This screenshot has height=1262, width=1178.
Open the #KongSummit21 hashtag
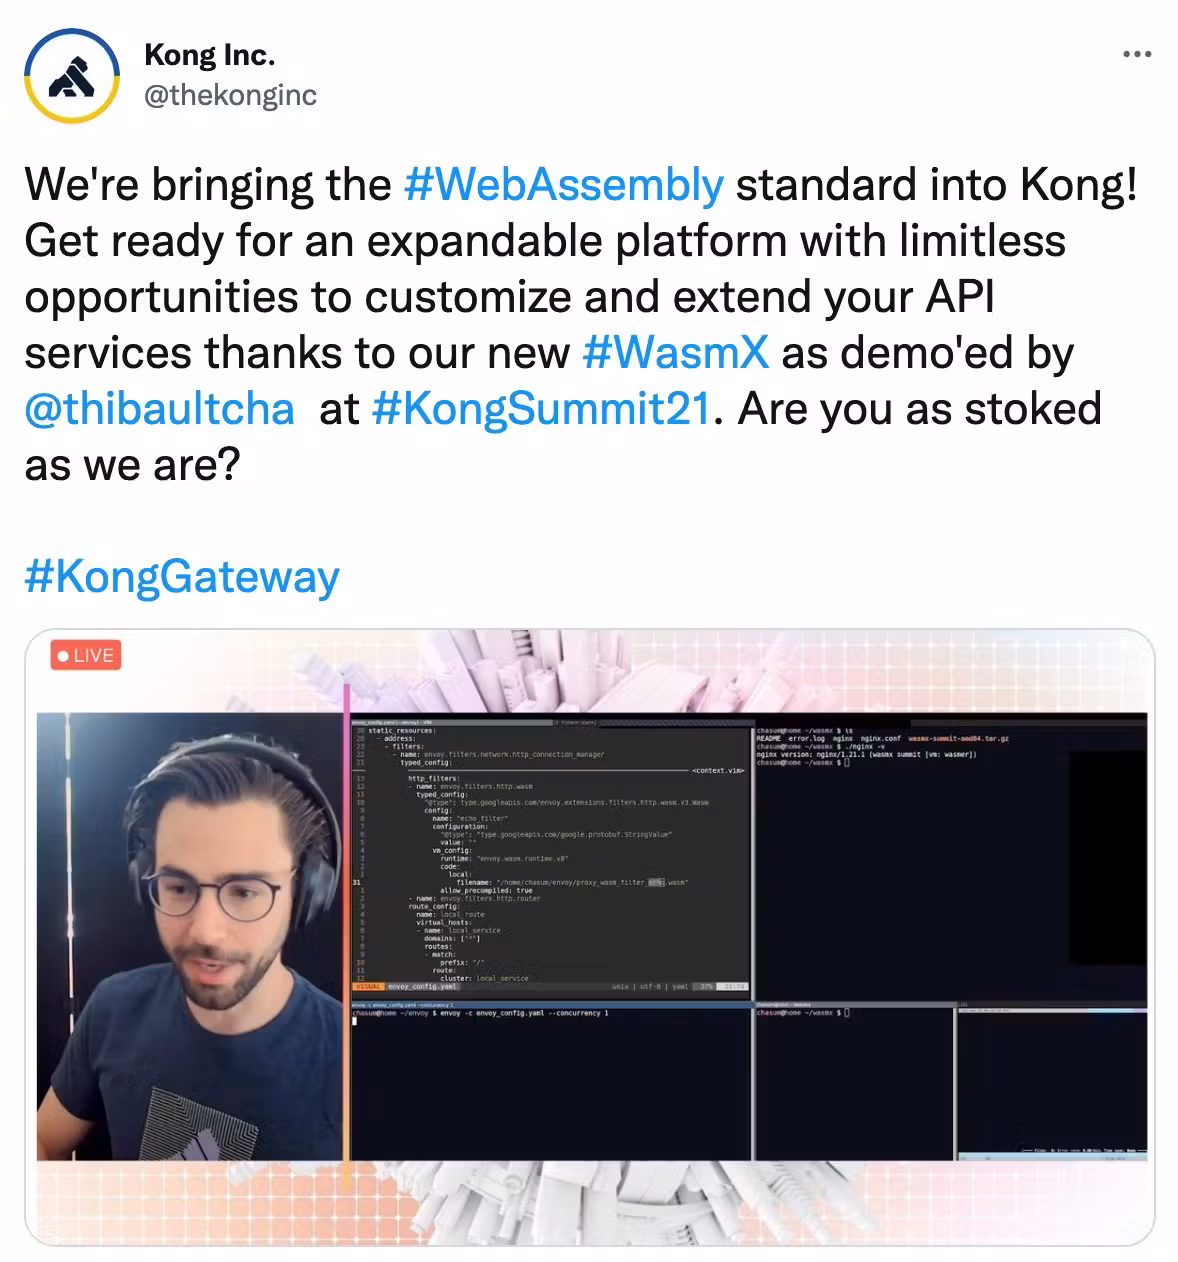pyautogui.click(x=540, y=409)
